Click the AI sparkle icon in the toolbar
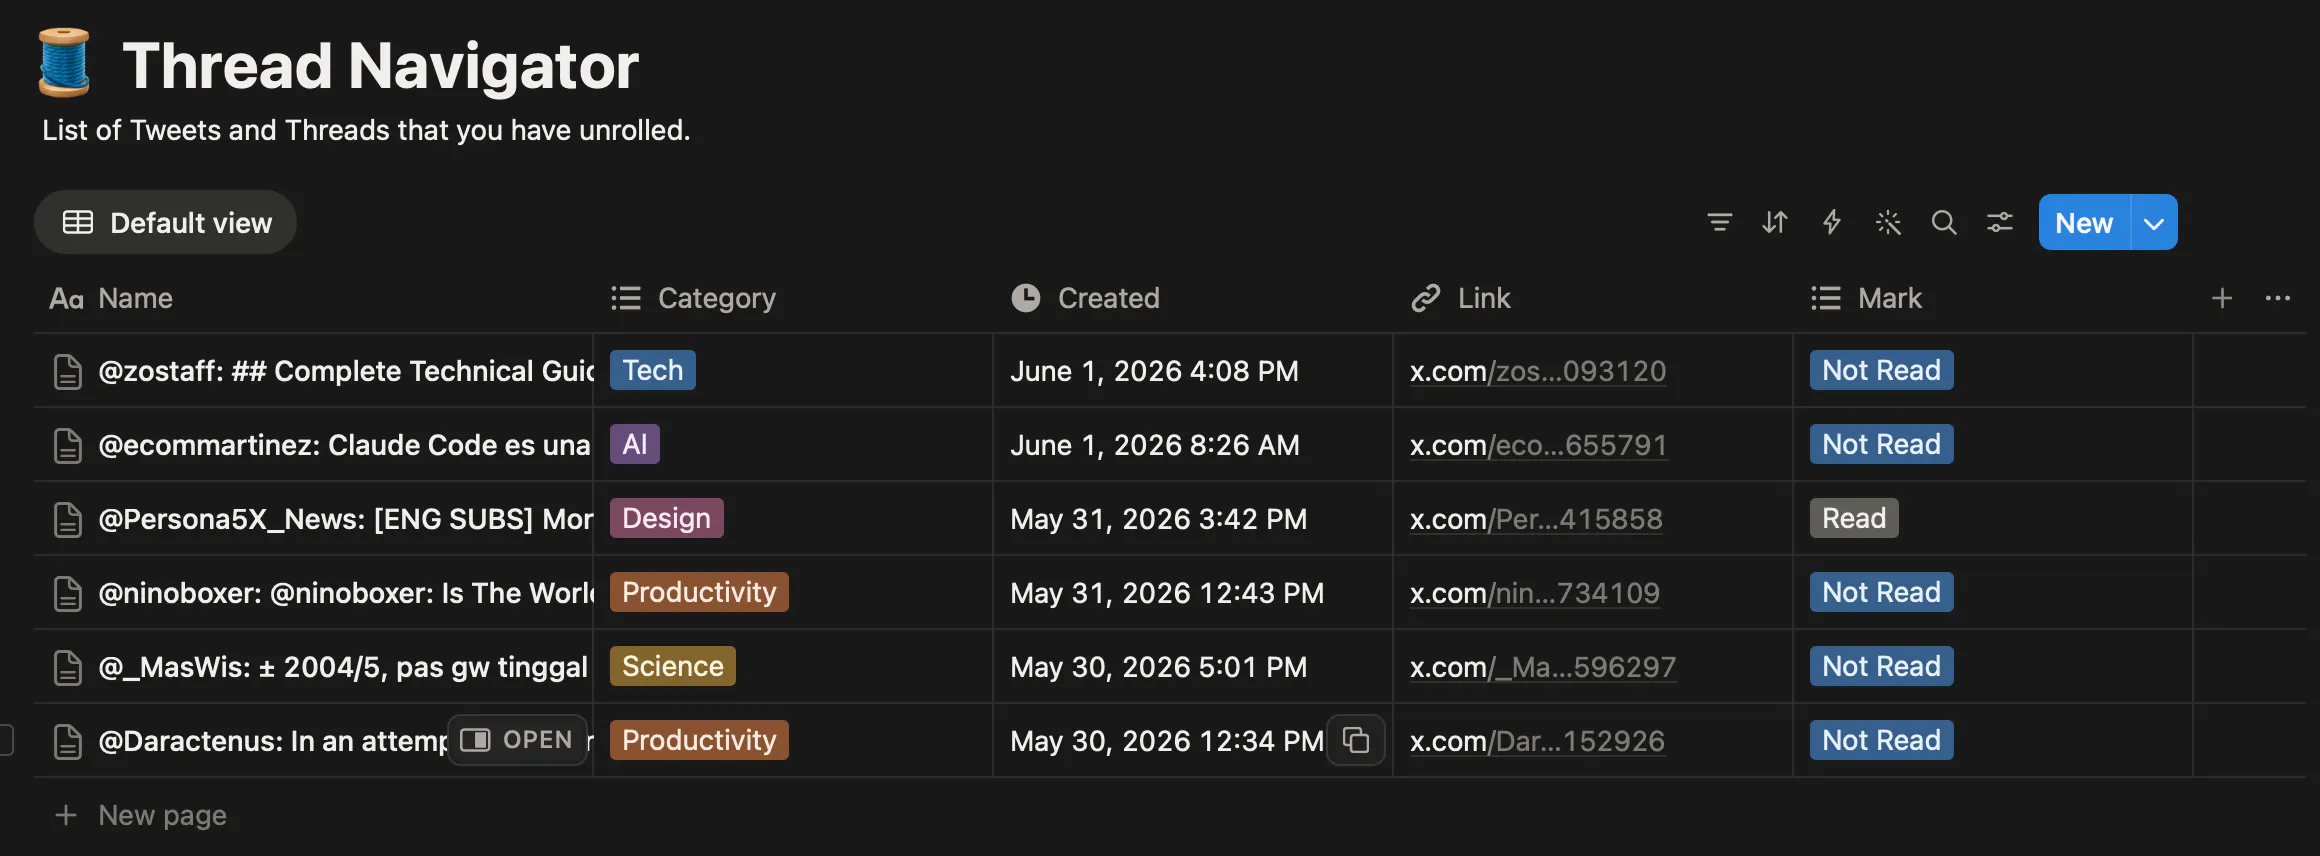Viewport: 2320px width, 856px height. (1887, 222)
